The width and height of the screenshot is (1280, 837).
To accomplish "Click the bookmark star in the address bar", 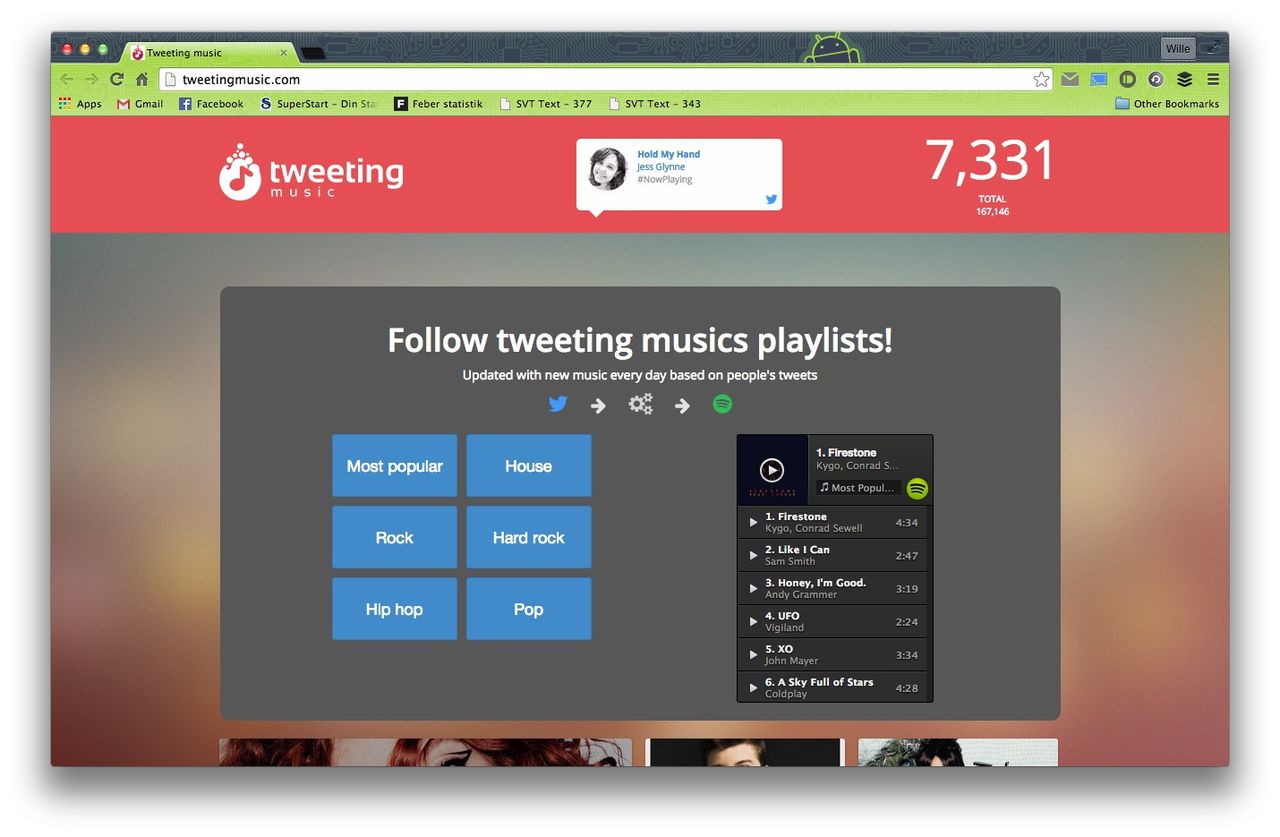I will pos(1041,78).
